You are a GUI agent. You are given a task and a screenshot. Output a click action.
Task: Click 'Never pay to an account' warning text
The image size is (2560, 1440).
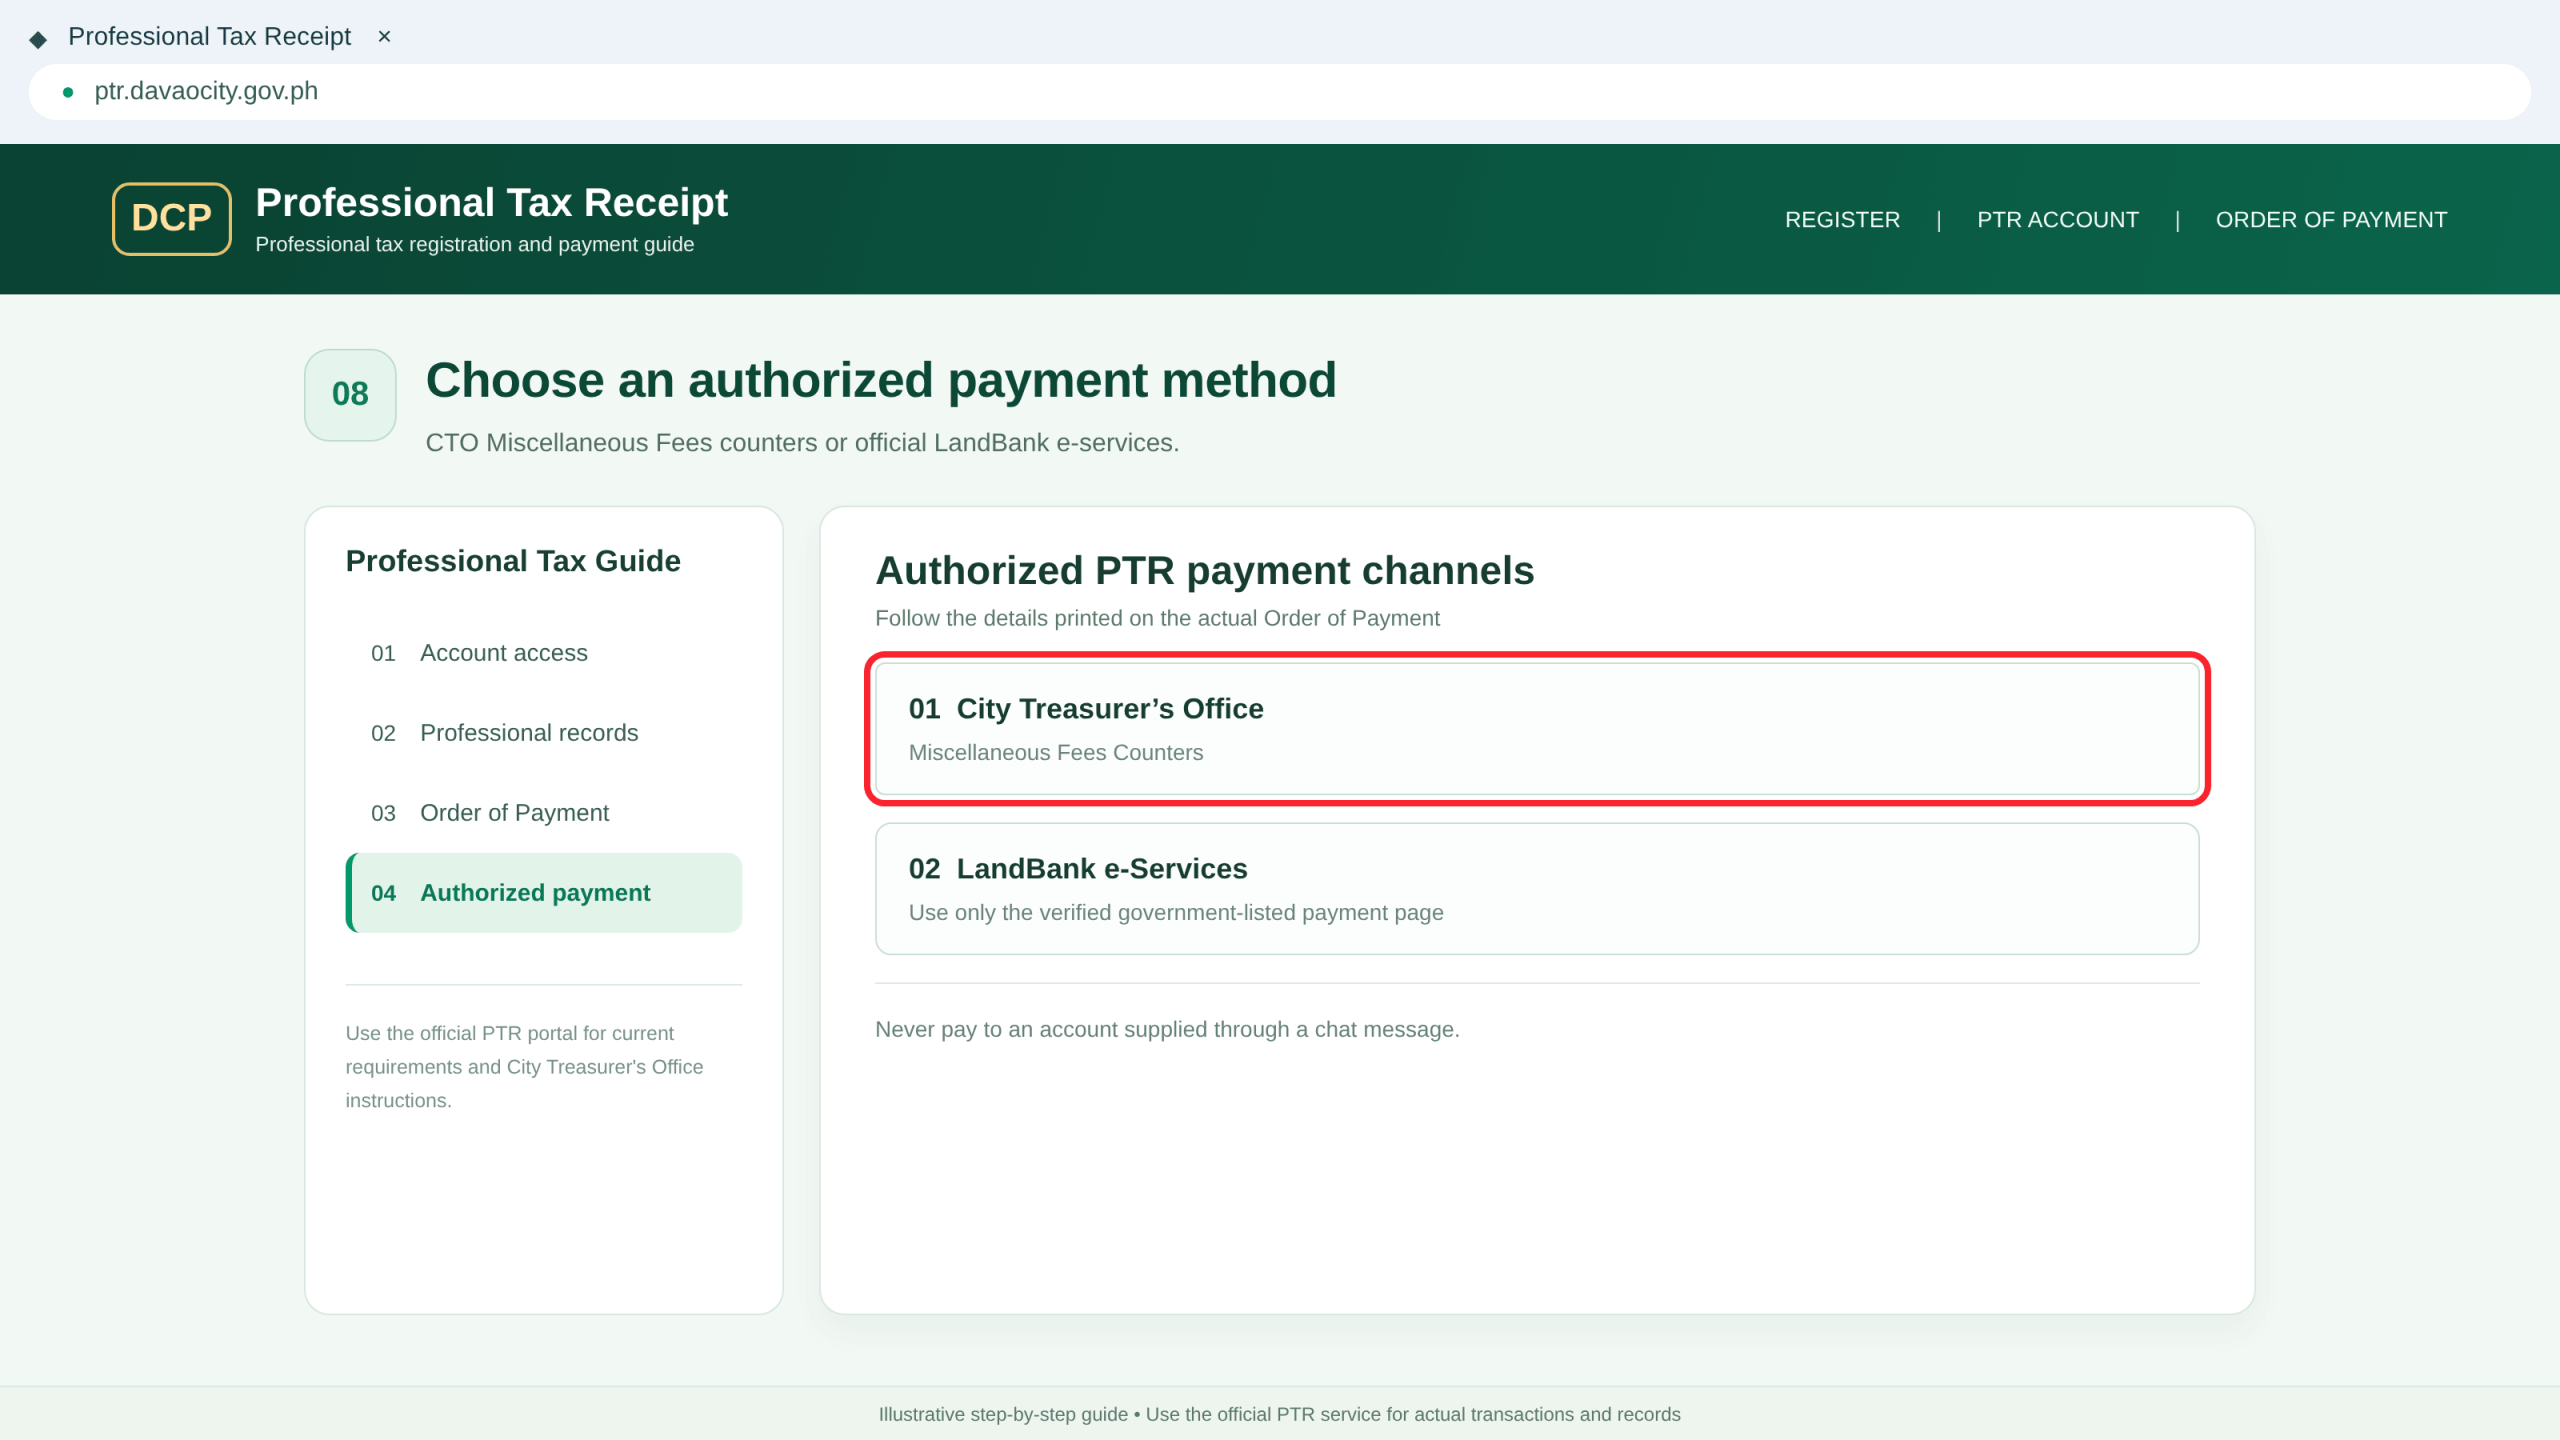1167,1029
